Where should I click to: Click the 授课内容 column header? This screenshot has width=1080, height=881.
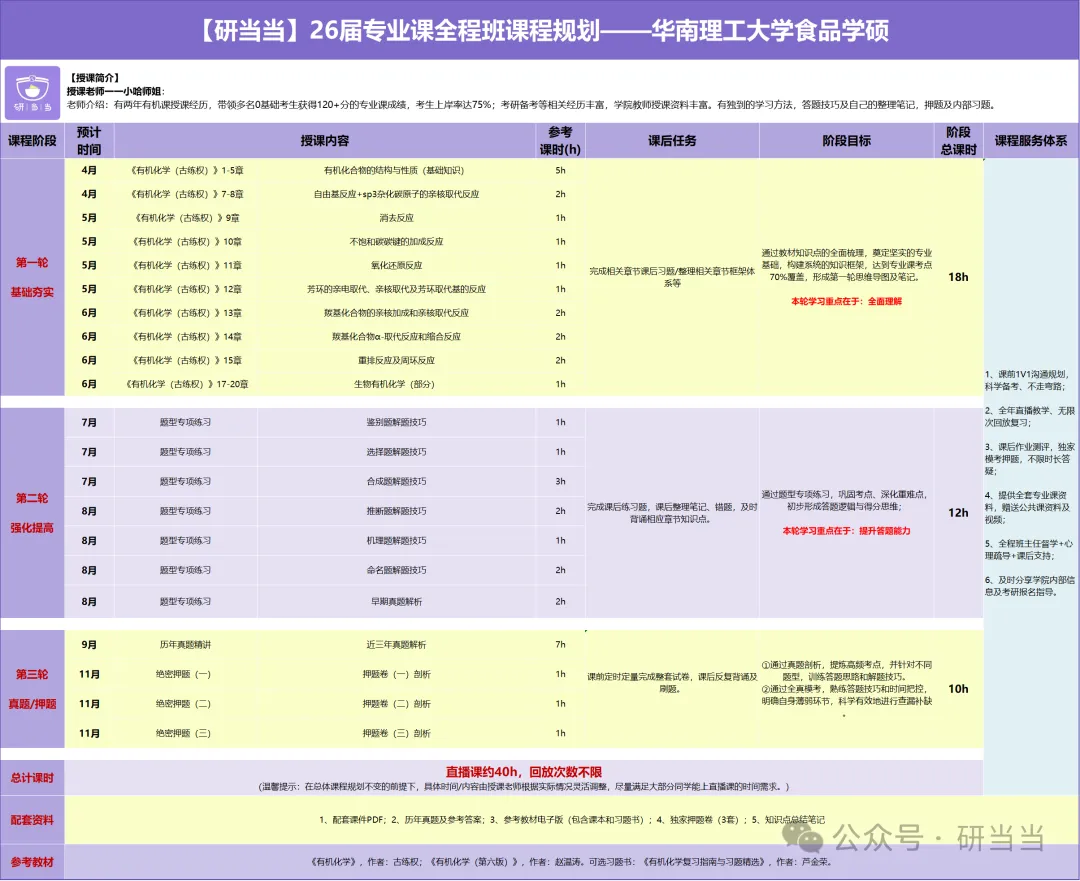click(324, 141)
